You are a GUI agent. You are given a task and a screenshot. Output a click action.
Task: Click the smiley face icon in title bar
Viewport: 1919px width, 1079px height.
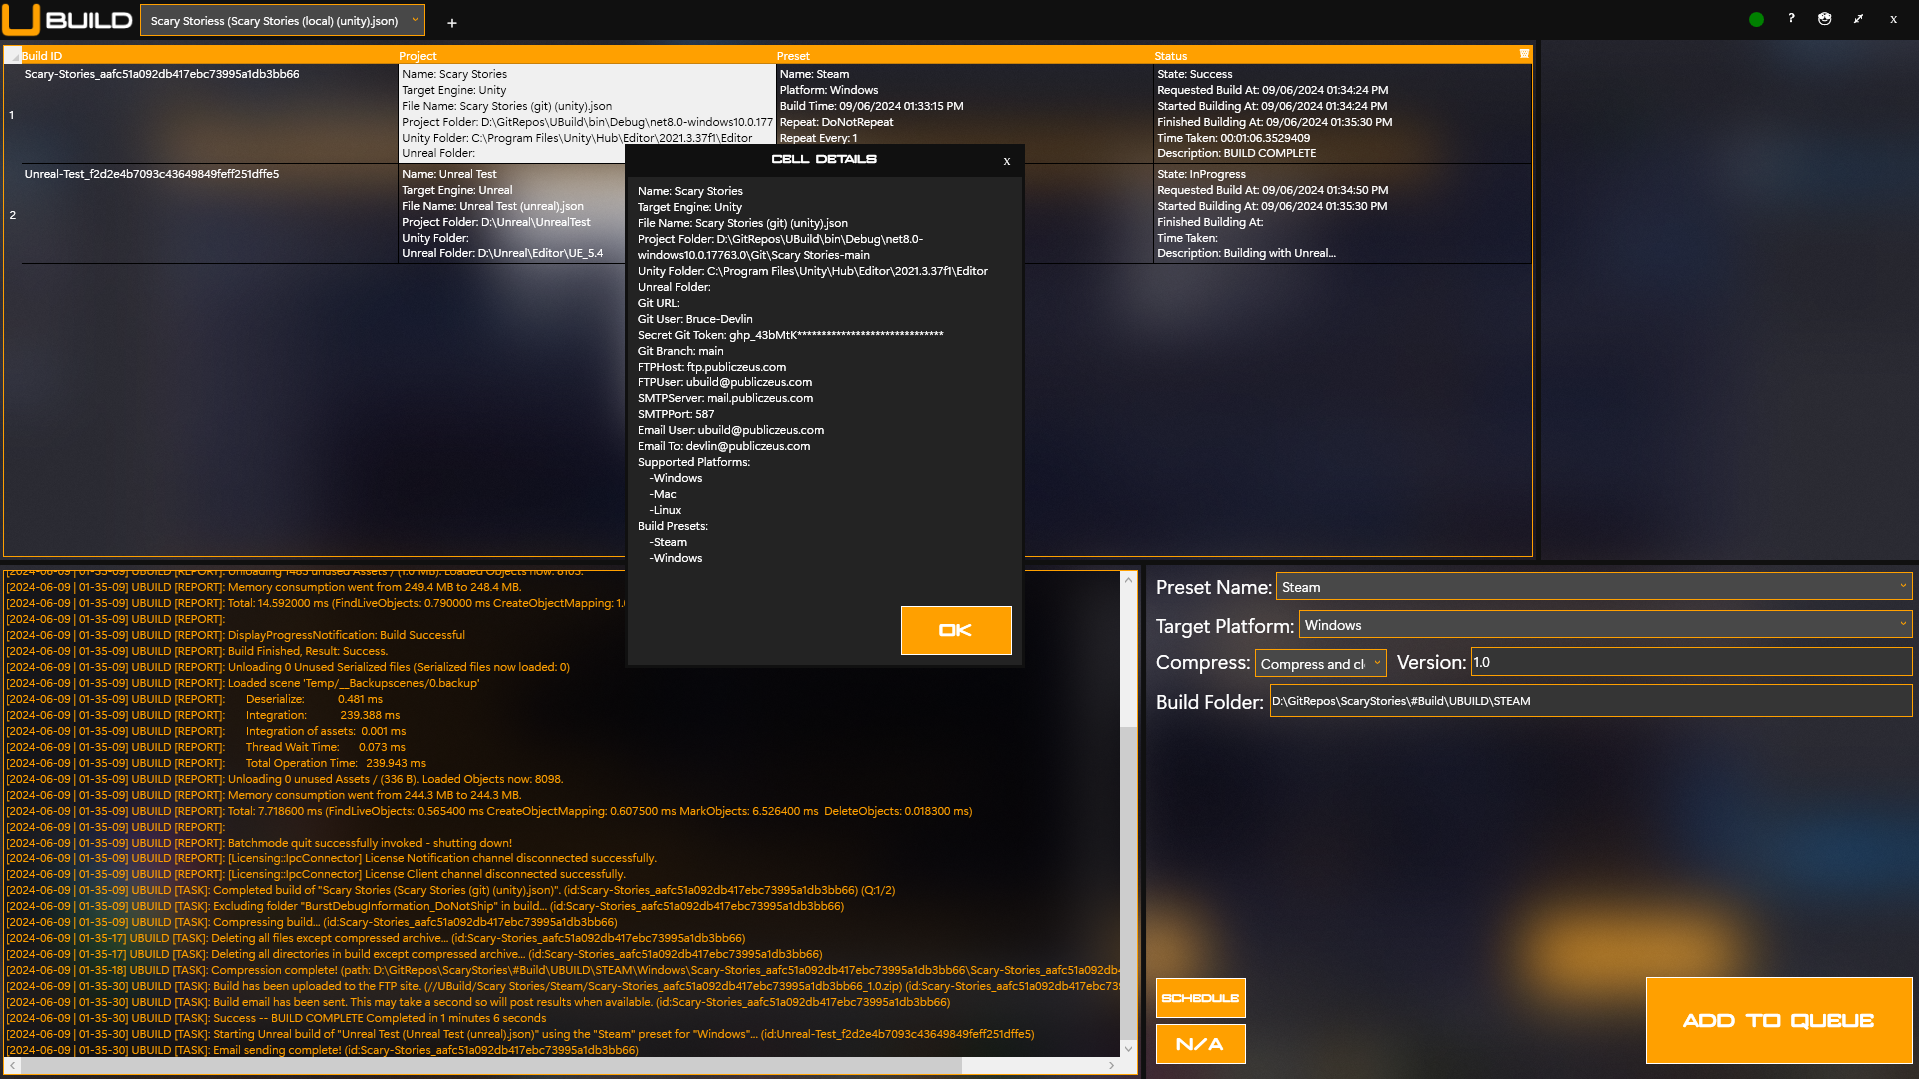pos(1824,19)
